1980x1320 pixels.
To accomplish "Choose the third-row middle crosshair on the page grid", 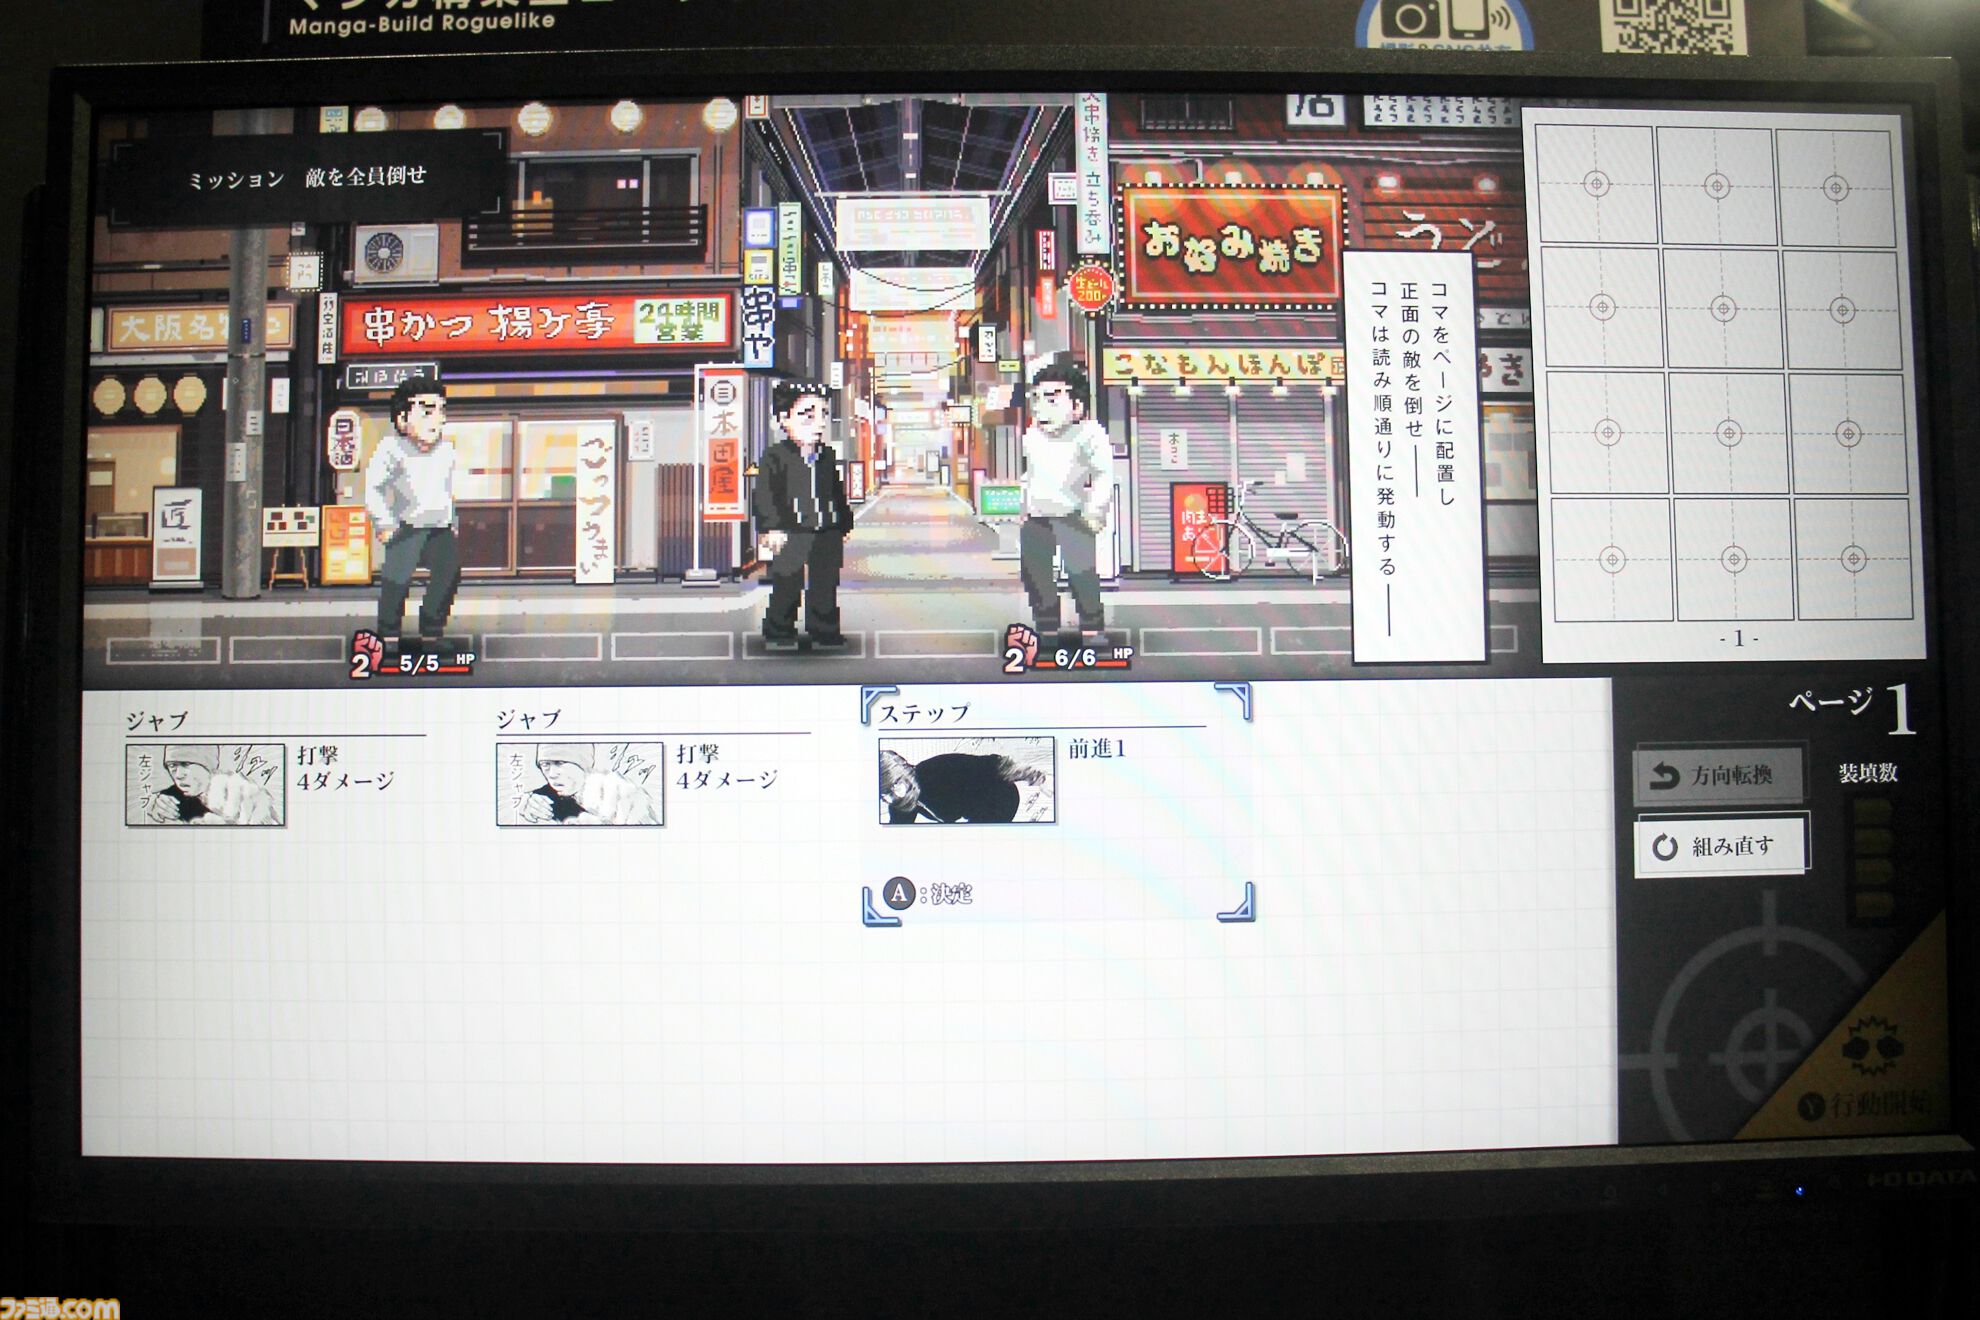I will pyautogui.click(x=1729, y=433).
